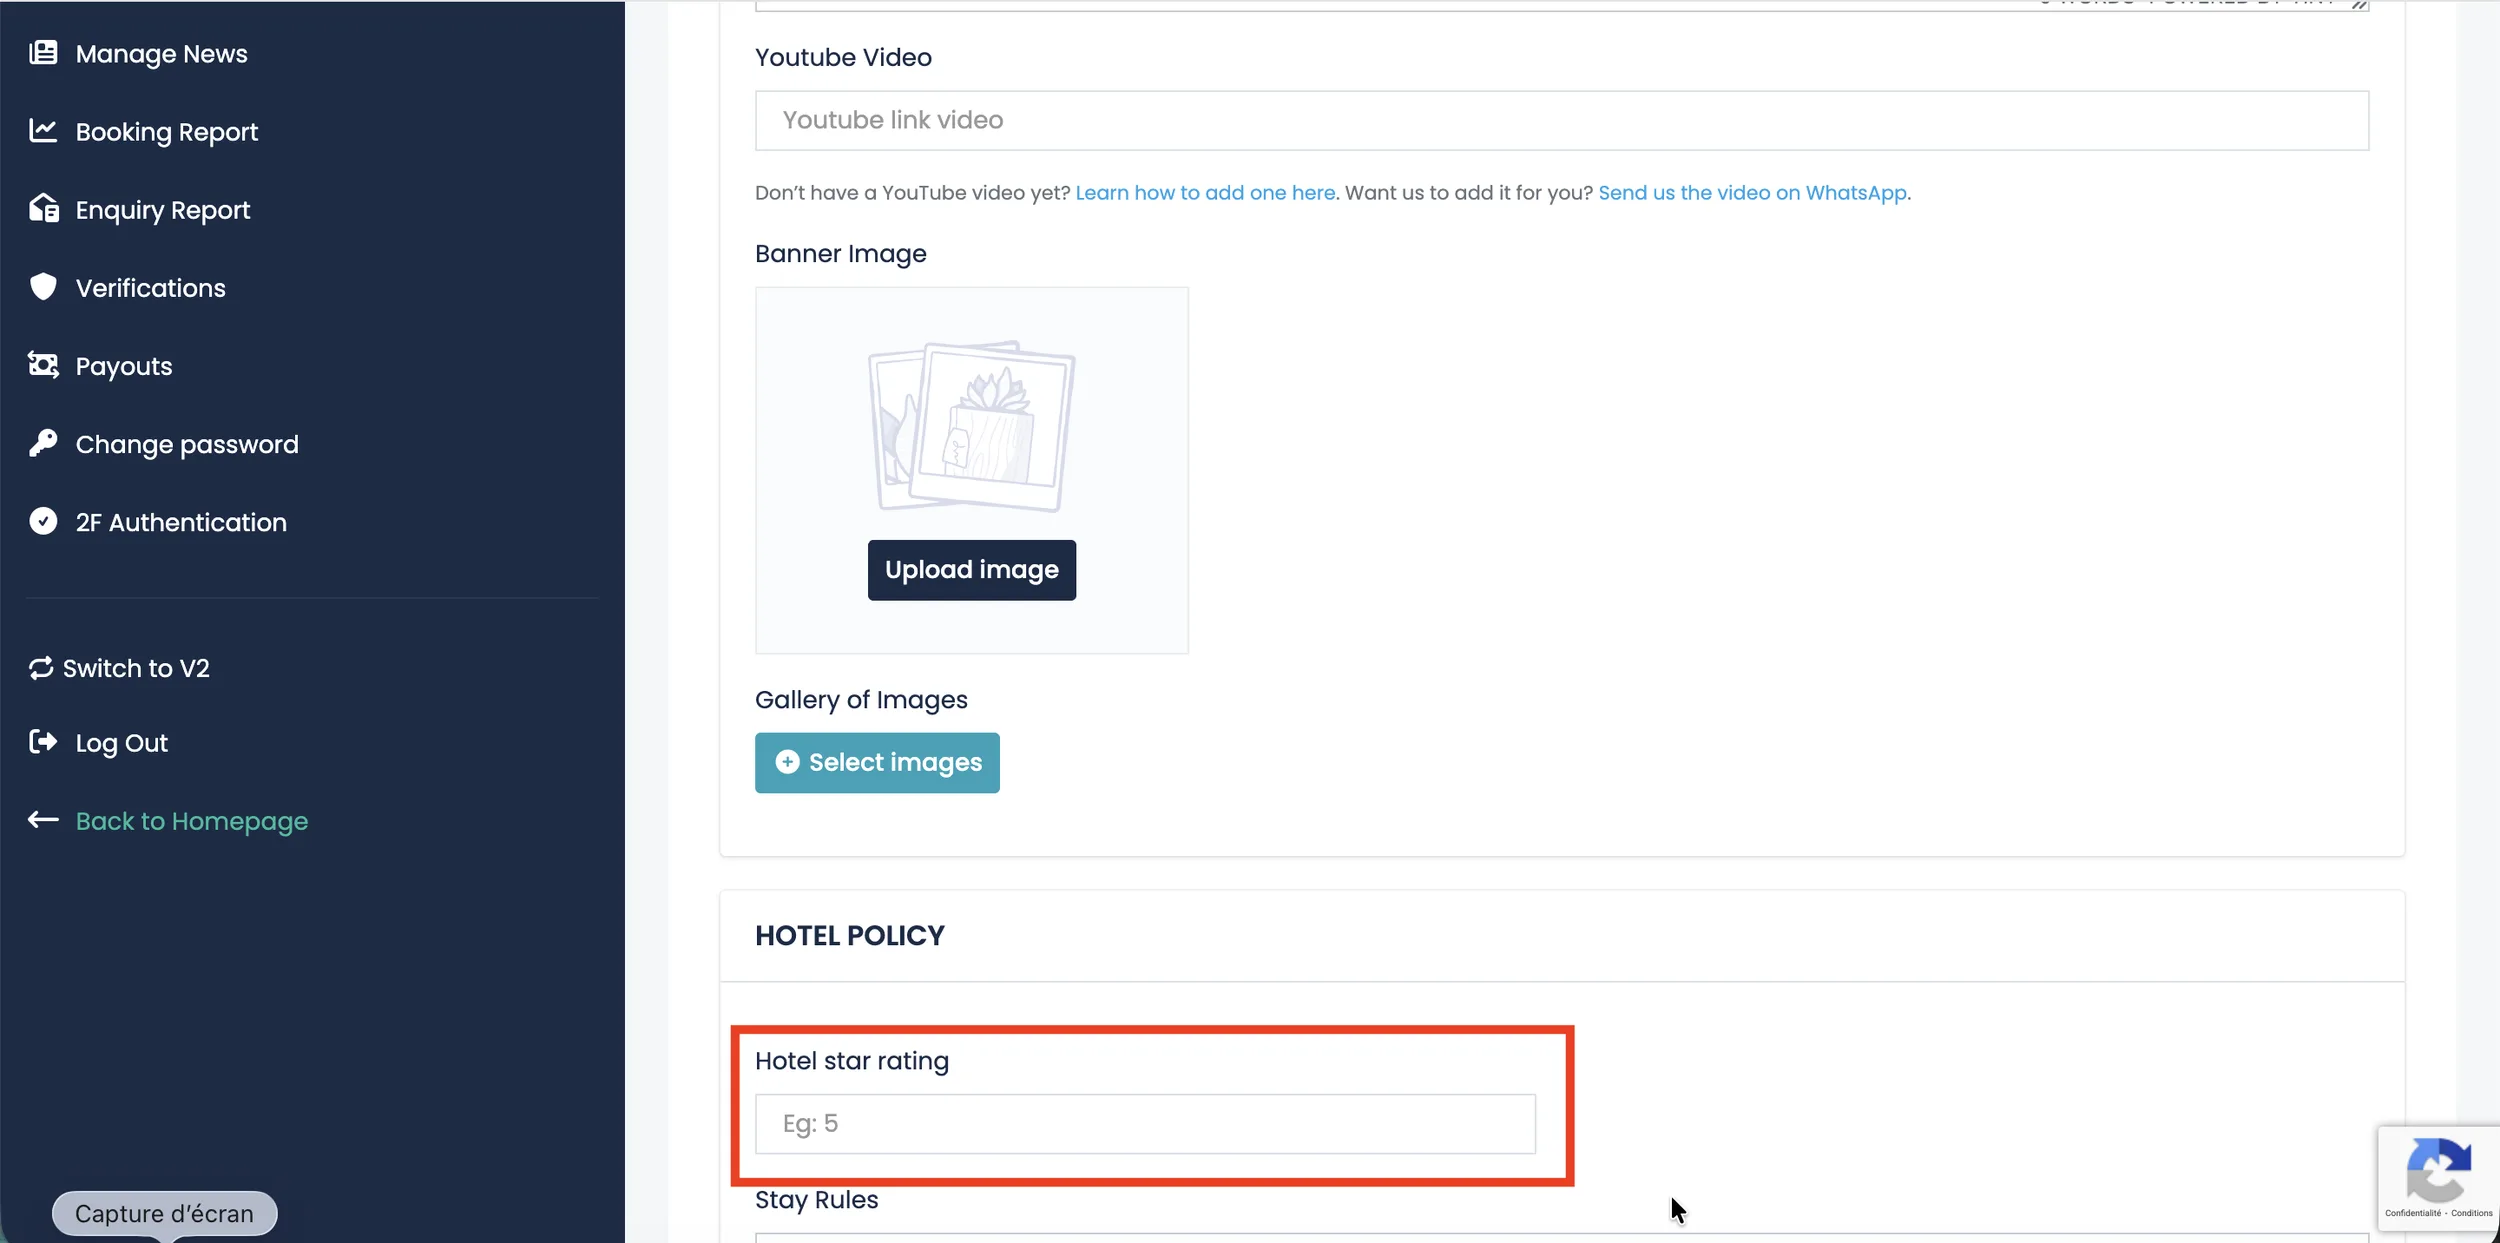Viewport: 2500px width, 1243px height.
Task: Follow the Back to Homepage link
Action: (191, 821)
